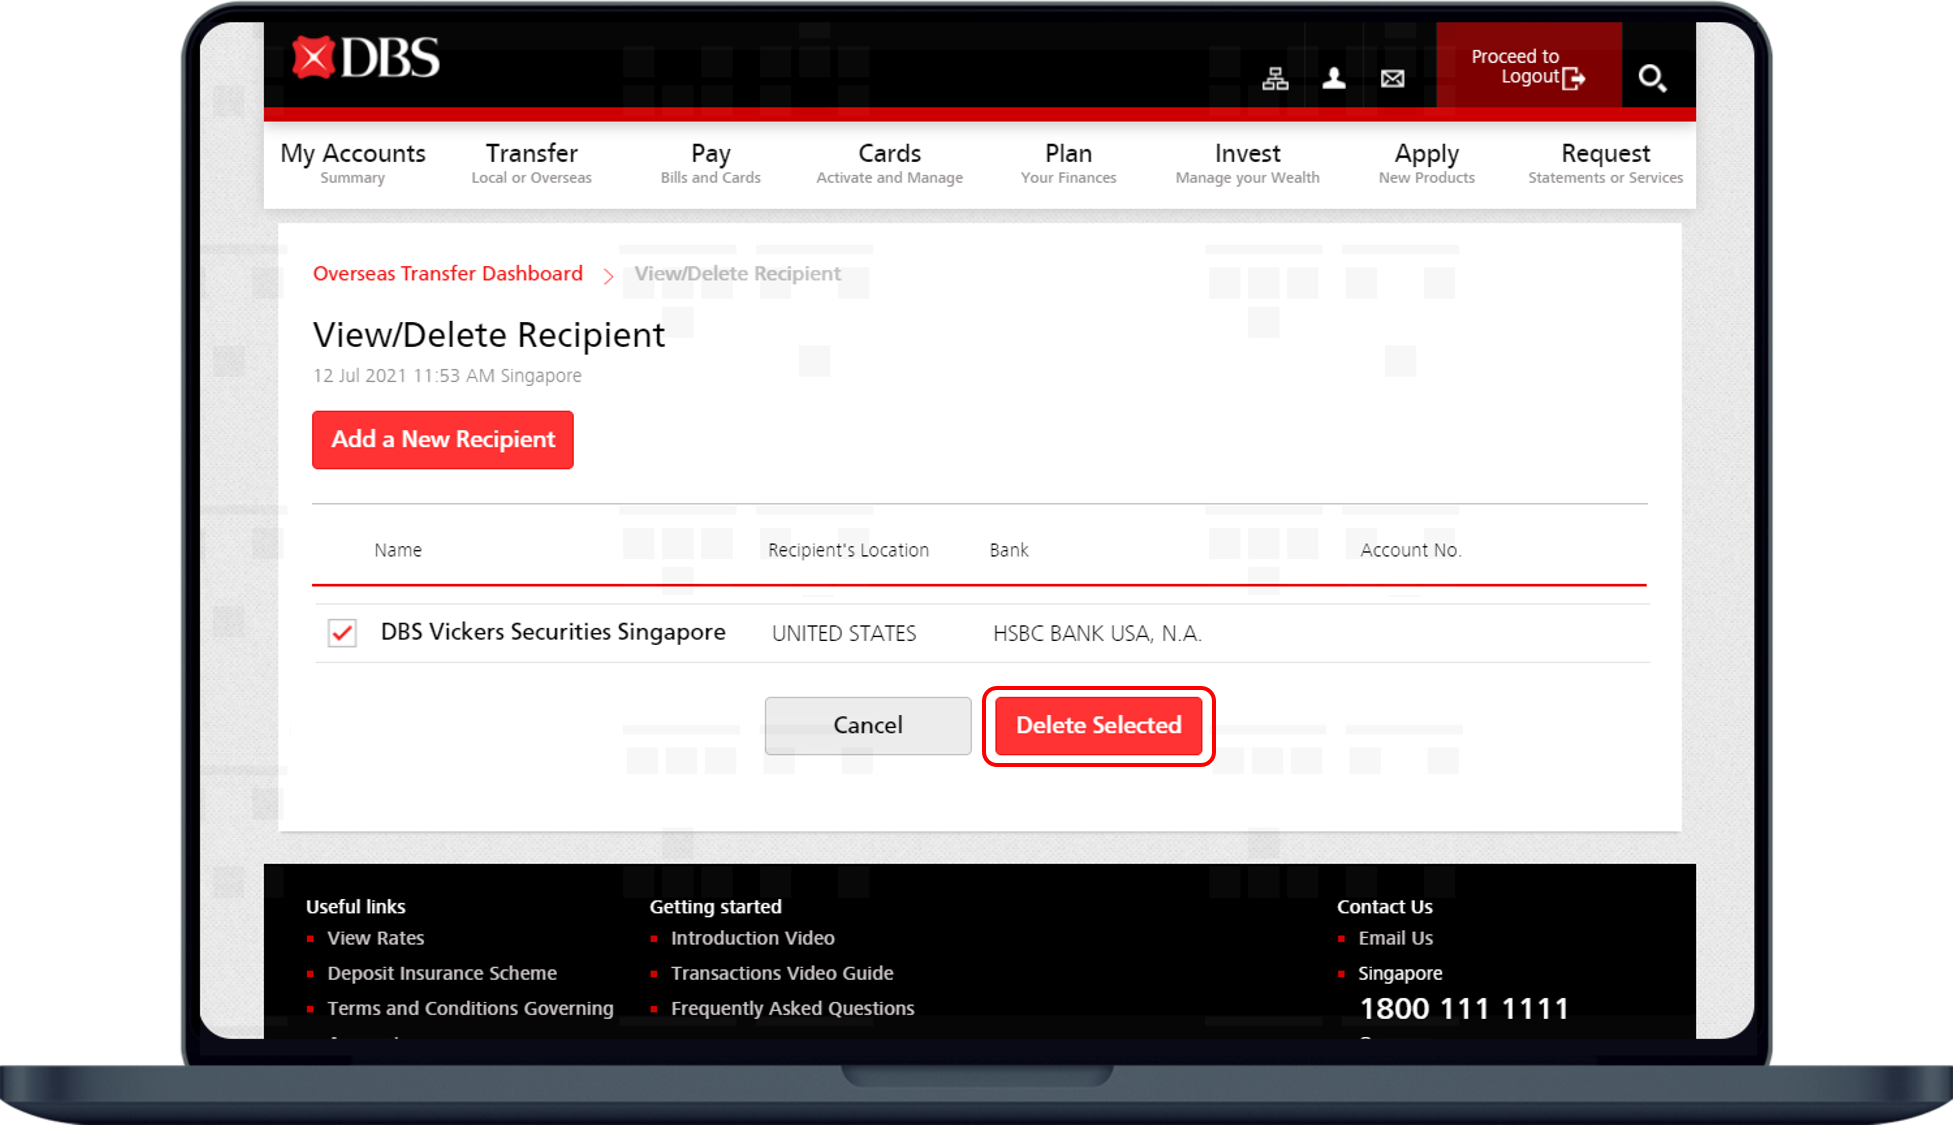
Task: Click Add a New Recipient button
Action: 443,440
